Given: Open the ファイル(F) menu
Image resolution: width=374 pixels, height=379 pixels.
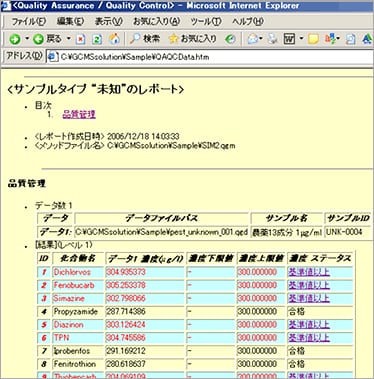Looking at the screenshot, I should pyautogui.click(x=29, y=22).
